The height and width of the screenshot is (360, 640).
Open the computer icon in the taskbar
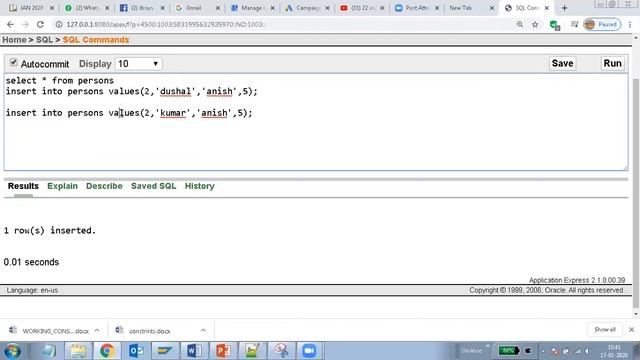pos(49,351)
